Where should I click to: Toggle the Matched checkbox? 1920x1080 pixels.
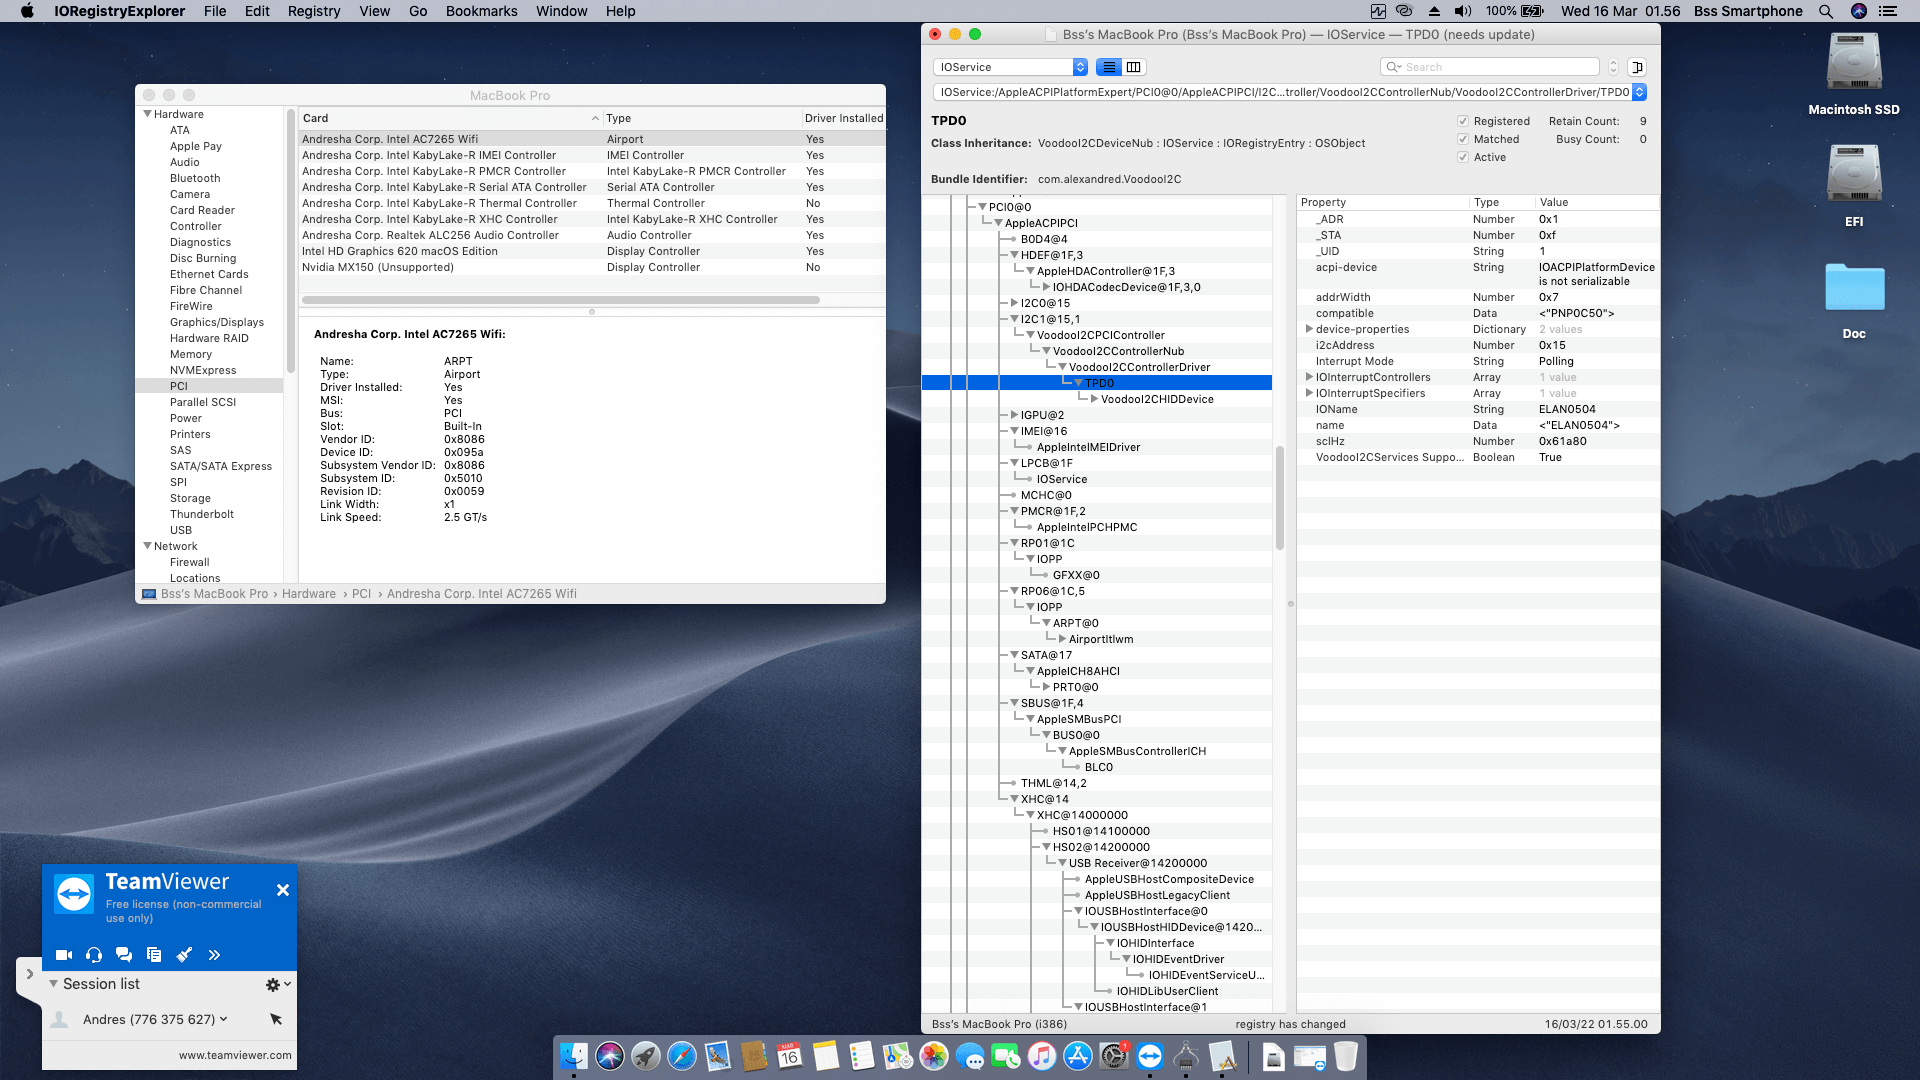tap(1463, 139)
